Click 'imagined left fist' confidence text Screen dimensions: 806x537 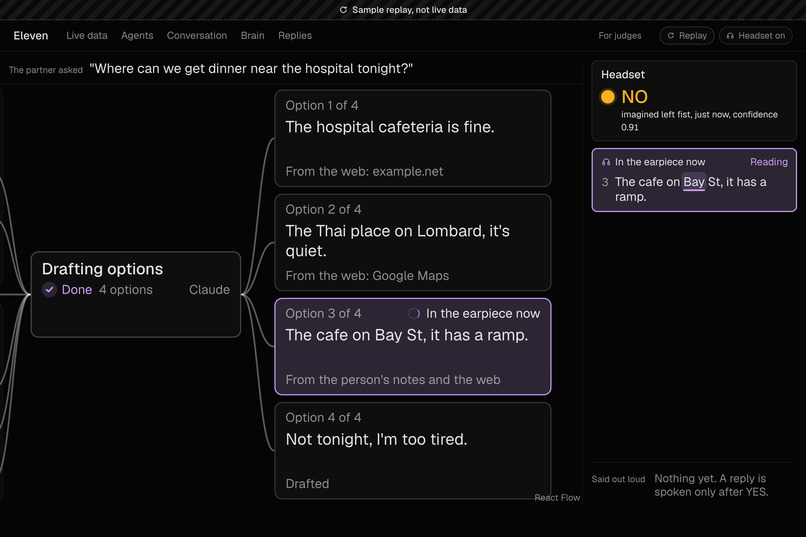click(x=699, y=121)
